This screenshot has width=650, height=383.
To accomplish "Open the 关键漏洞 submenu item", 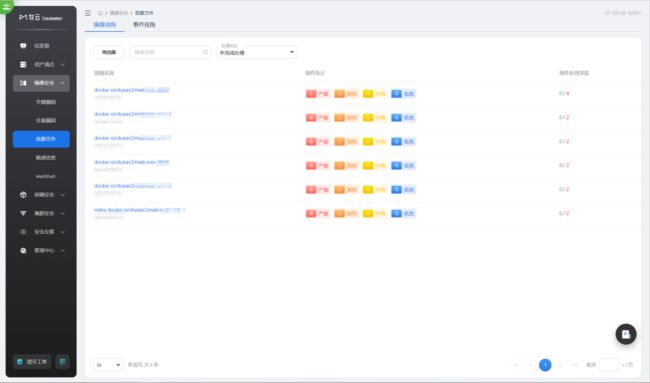I will (45, 102).
